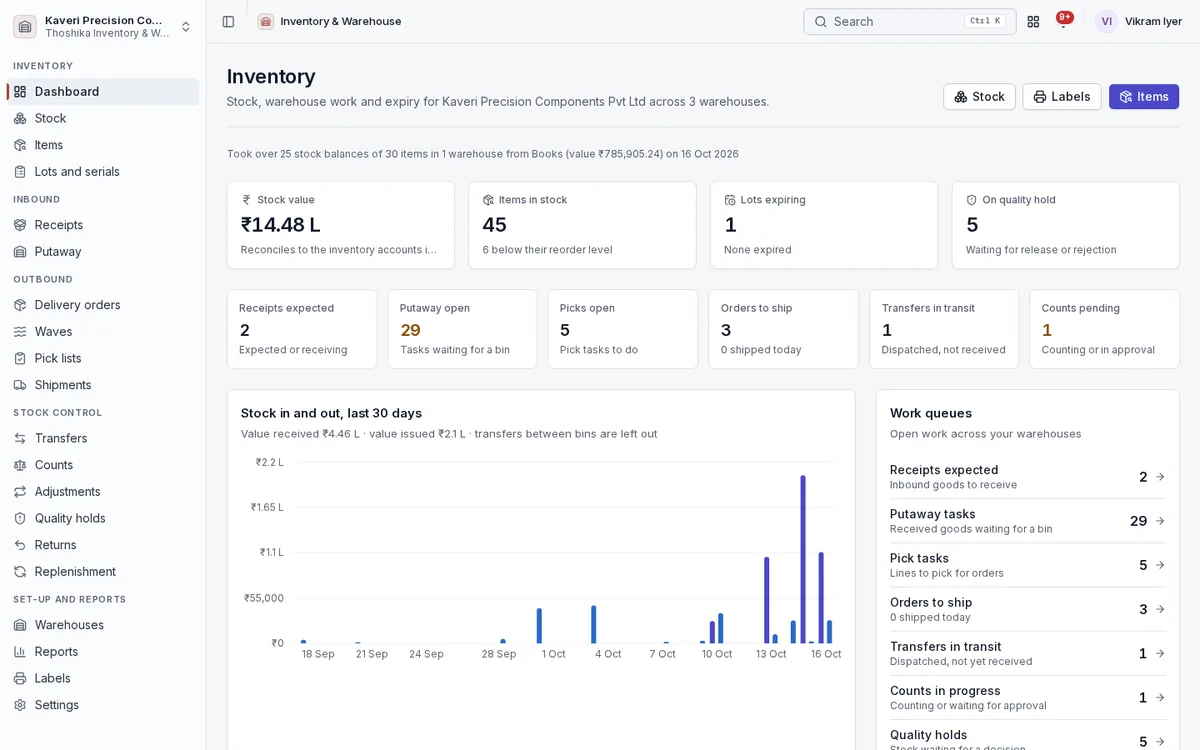The image size is (1200, 750).
Task: Click the VI user avatar
Action: (1106, 21)
